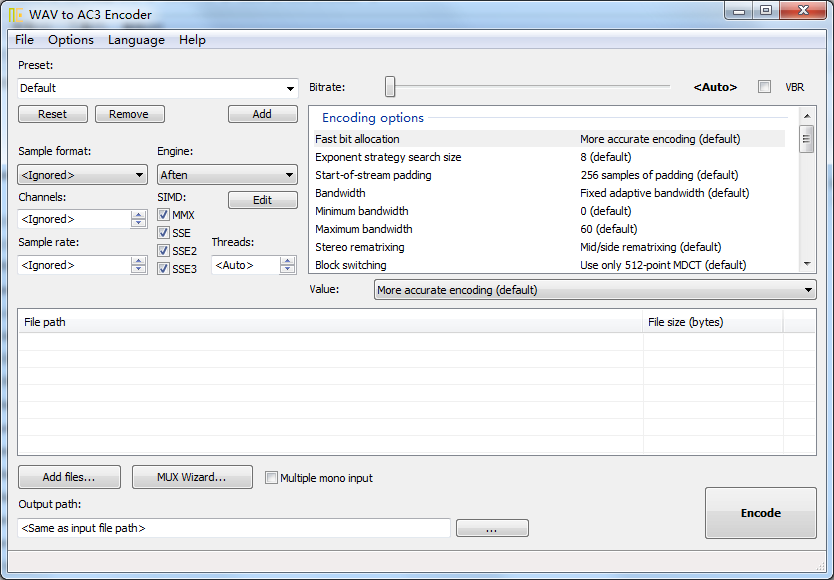Launch the MUX Wizard
The width and height of the screenshot is (834, 580).
tap(192, 477)
